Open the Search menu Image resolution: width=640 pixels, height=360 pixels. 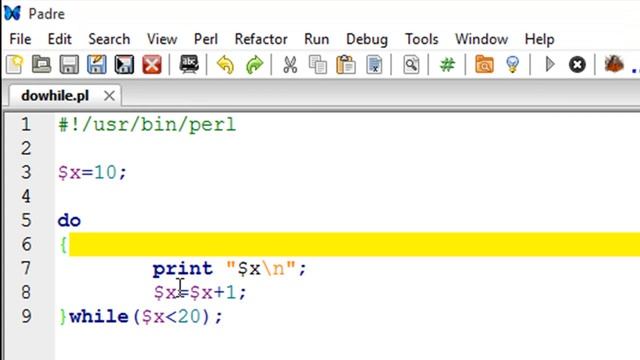point(109,39)
